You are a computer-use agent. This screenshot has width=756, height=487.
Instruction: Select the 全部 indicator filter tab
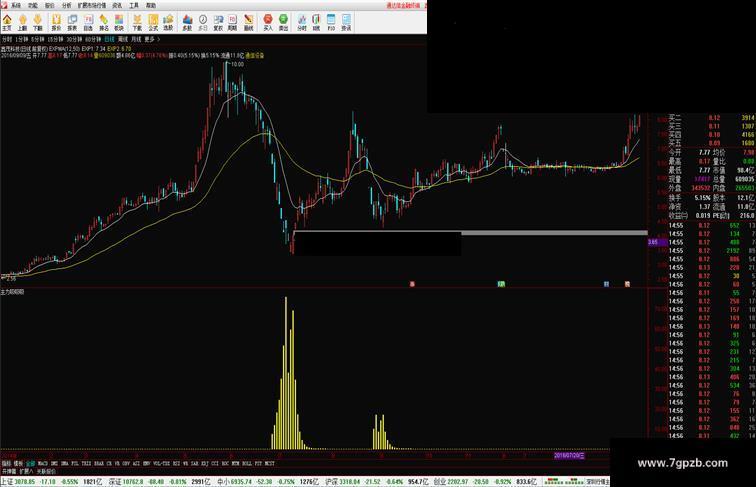(30, 463)
